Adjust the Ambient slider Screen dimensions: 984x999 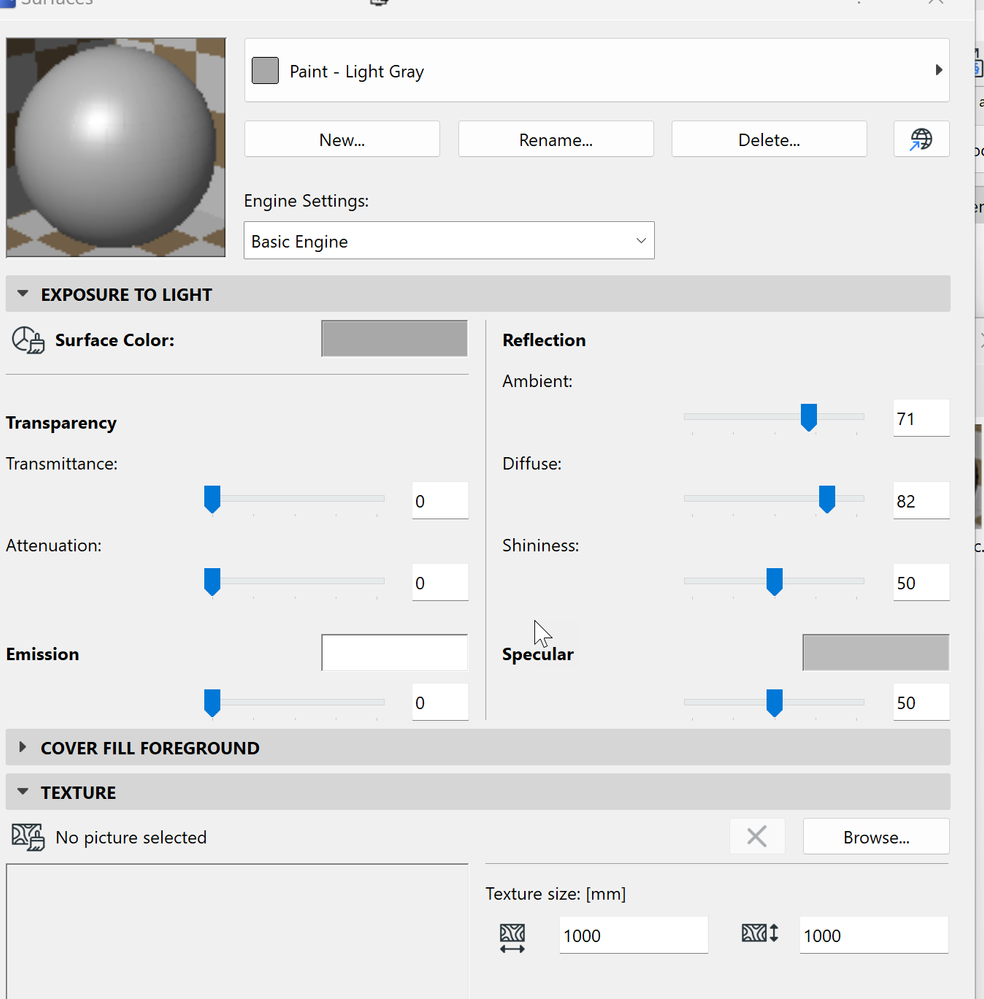coord(808,417)
